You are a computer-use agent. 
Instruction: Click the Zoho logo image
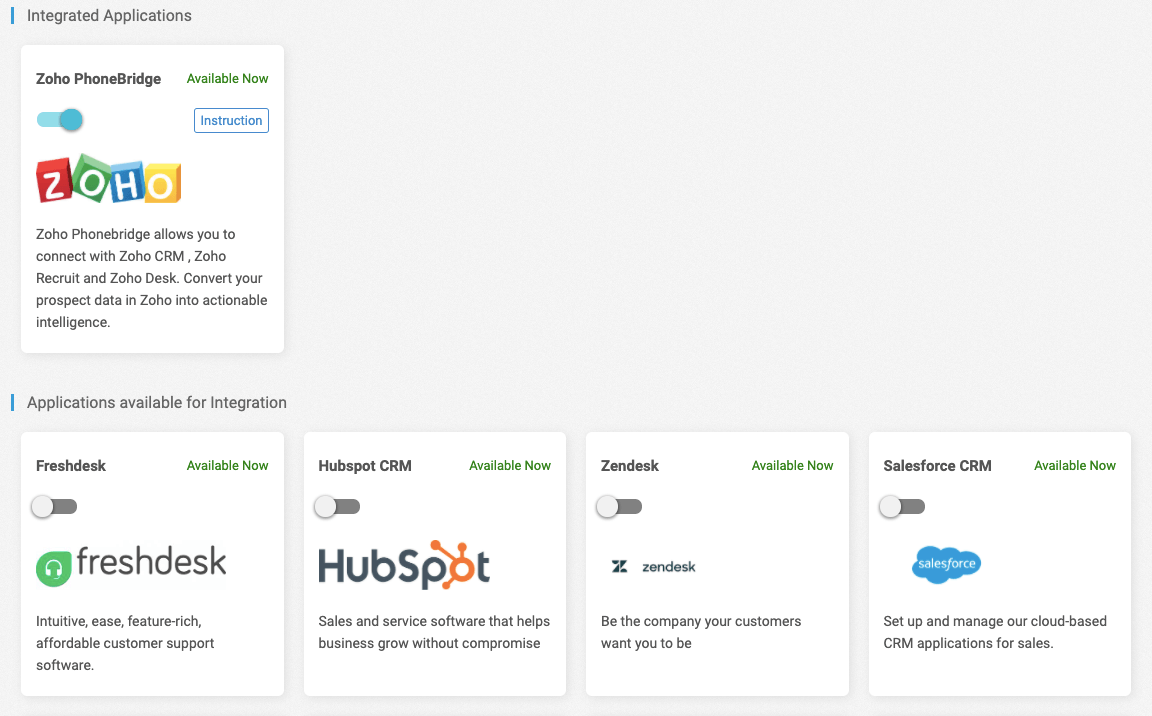coord(109,178)
